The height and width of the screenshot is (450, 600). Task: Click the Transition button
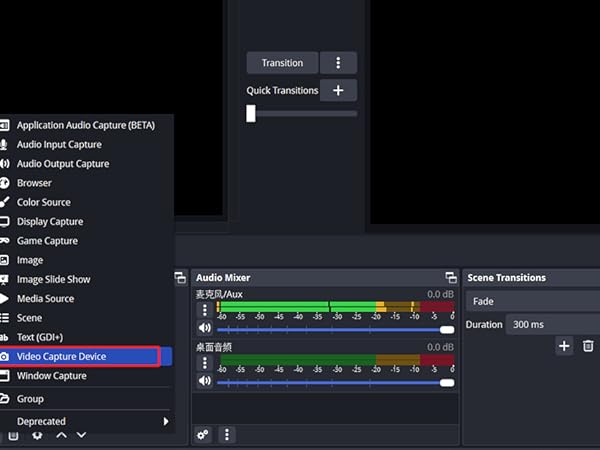(282, 63)
